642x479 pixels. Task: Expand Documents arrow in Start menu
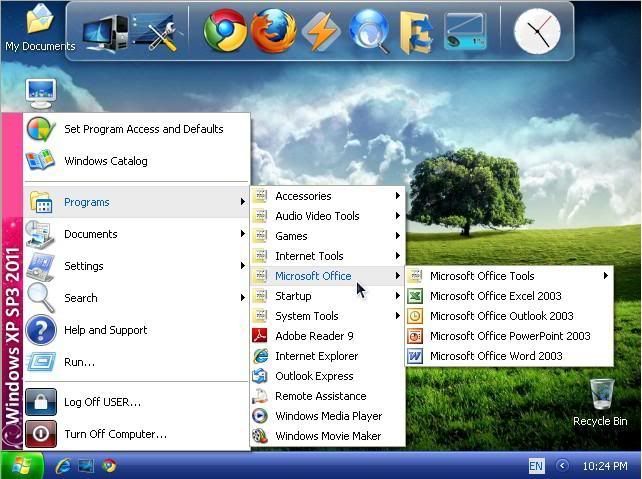pyautogui.click(x=242, y=234)
